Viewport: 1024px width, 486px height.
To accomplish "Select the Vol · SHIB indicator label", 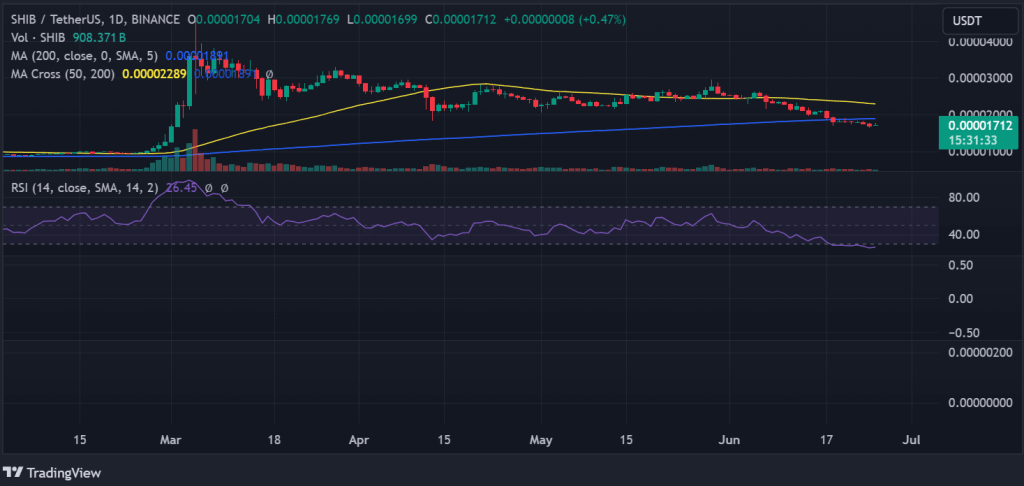I will (x=40, y=38).
